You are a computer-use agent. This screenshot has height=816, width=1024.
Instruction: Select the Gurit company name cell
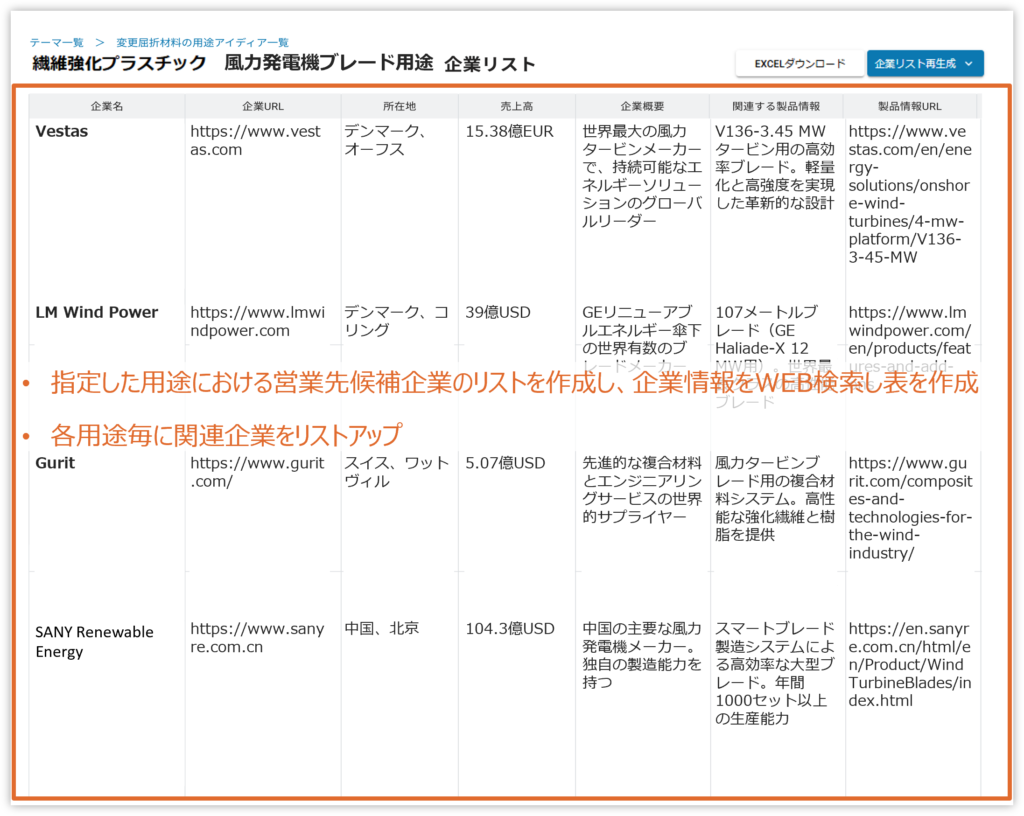(55, 463)
